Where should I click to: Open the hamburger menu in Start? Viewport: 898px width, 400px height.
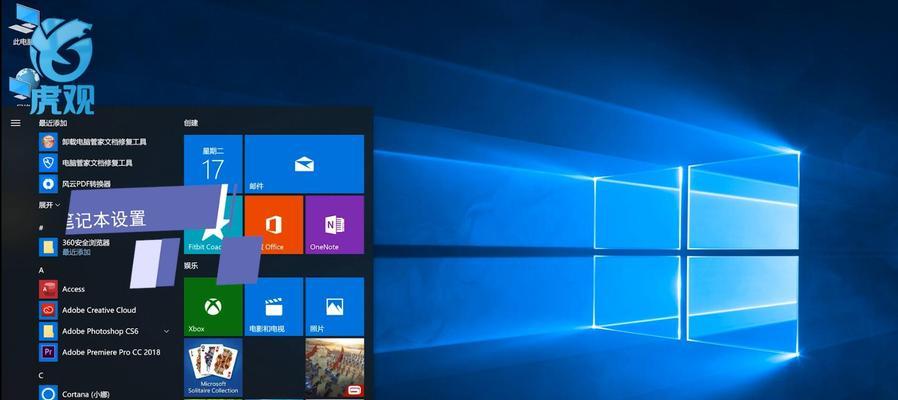(15, 123)
